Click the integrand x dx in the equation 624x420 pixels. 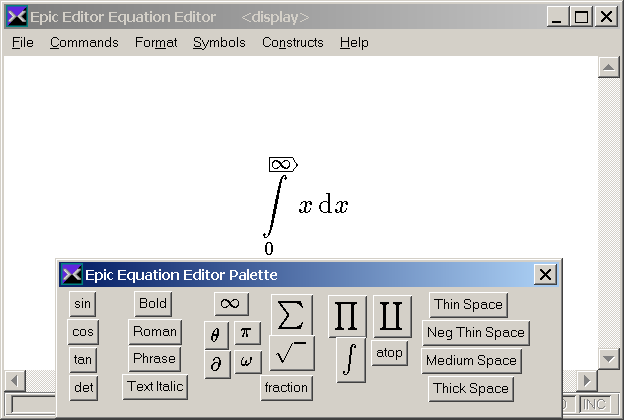click(323, 205)
